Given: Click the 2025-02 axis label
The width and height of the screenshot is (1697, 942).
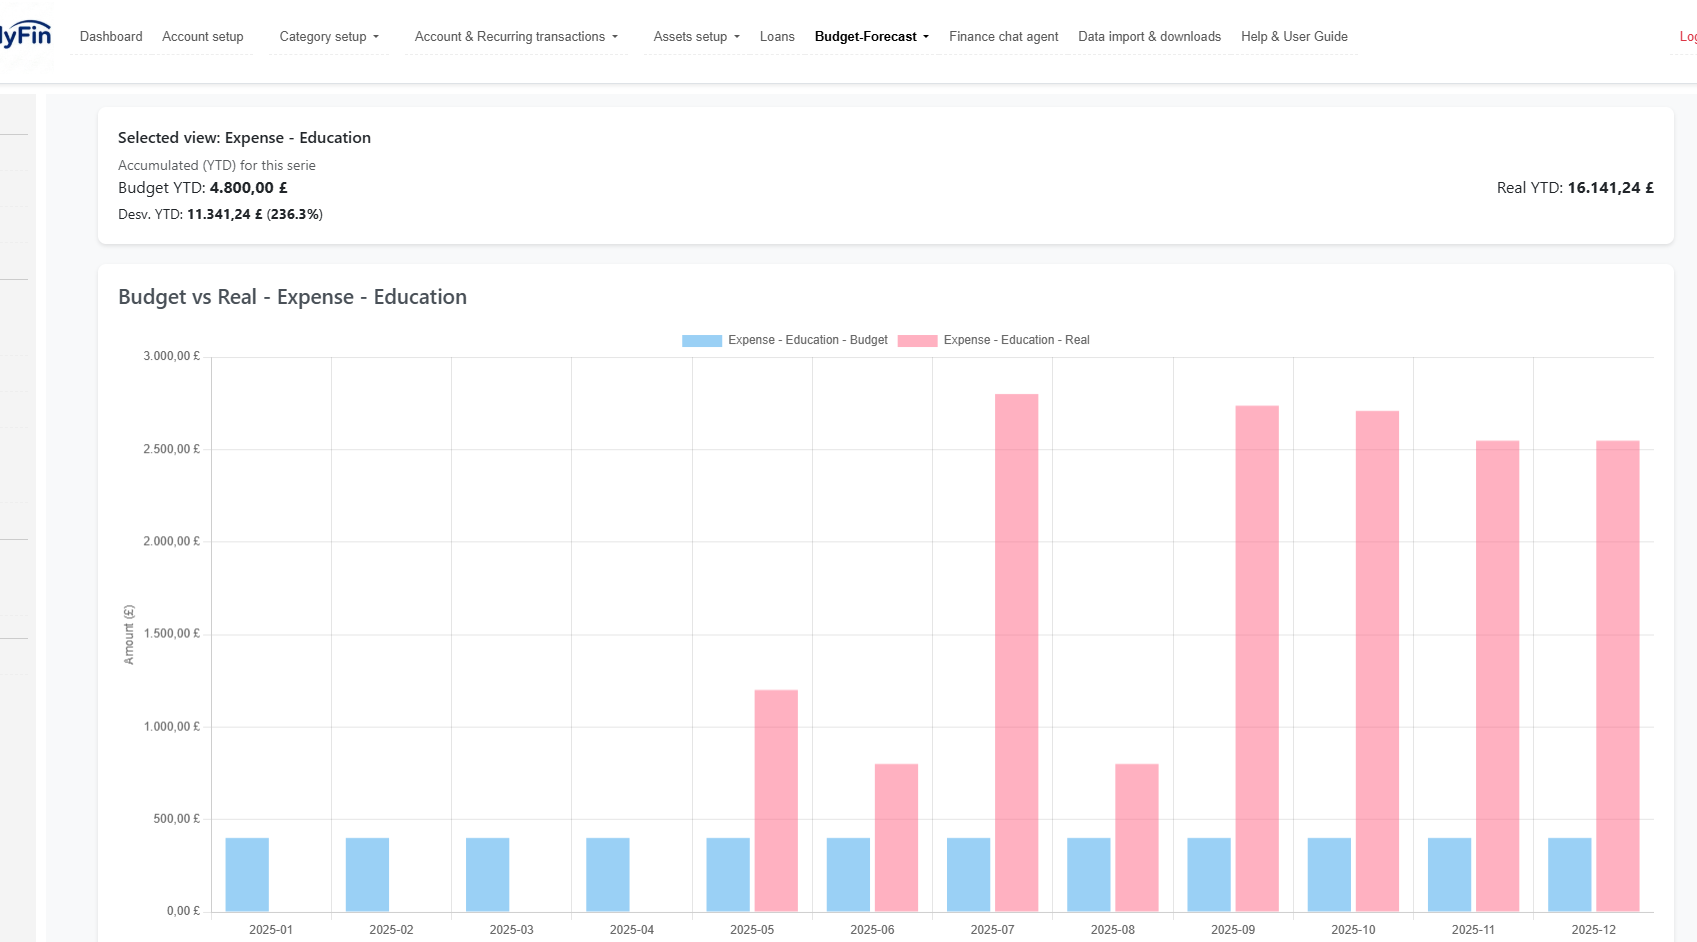Looking at the screenshot, I should 391,929.
